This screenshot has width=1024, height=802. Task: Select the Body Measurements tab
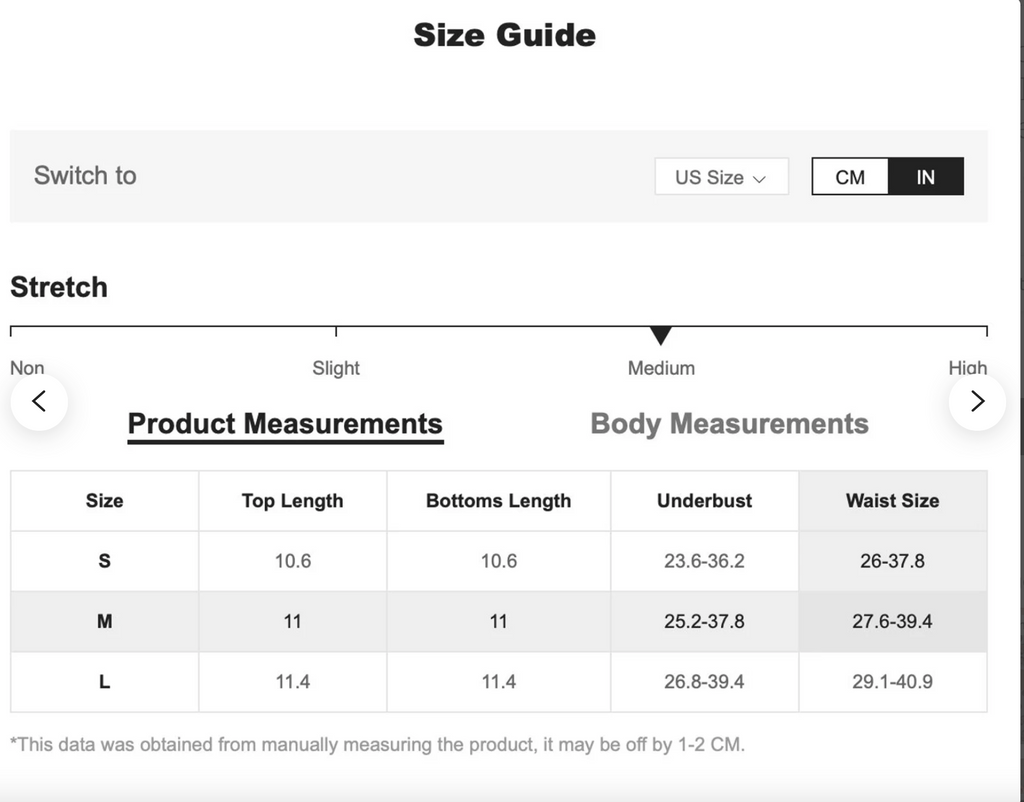(x=729, y=424)
